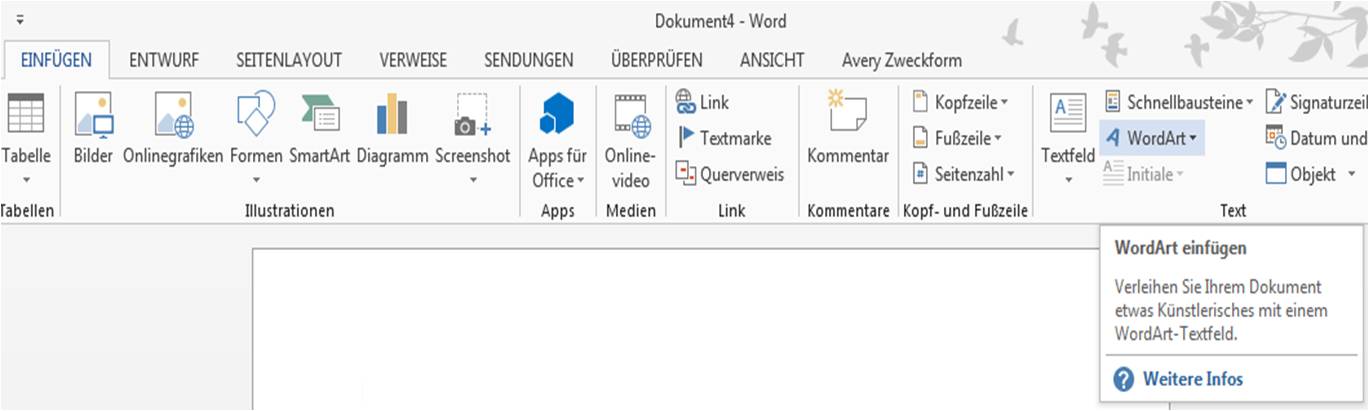The image size is (1369, 411).
Task: Click the Weitere Infos link
Action: (1193, 380)
